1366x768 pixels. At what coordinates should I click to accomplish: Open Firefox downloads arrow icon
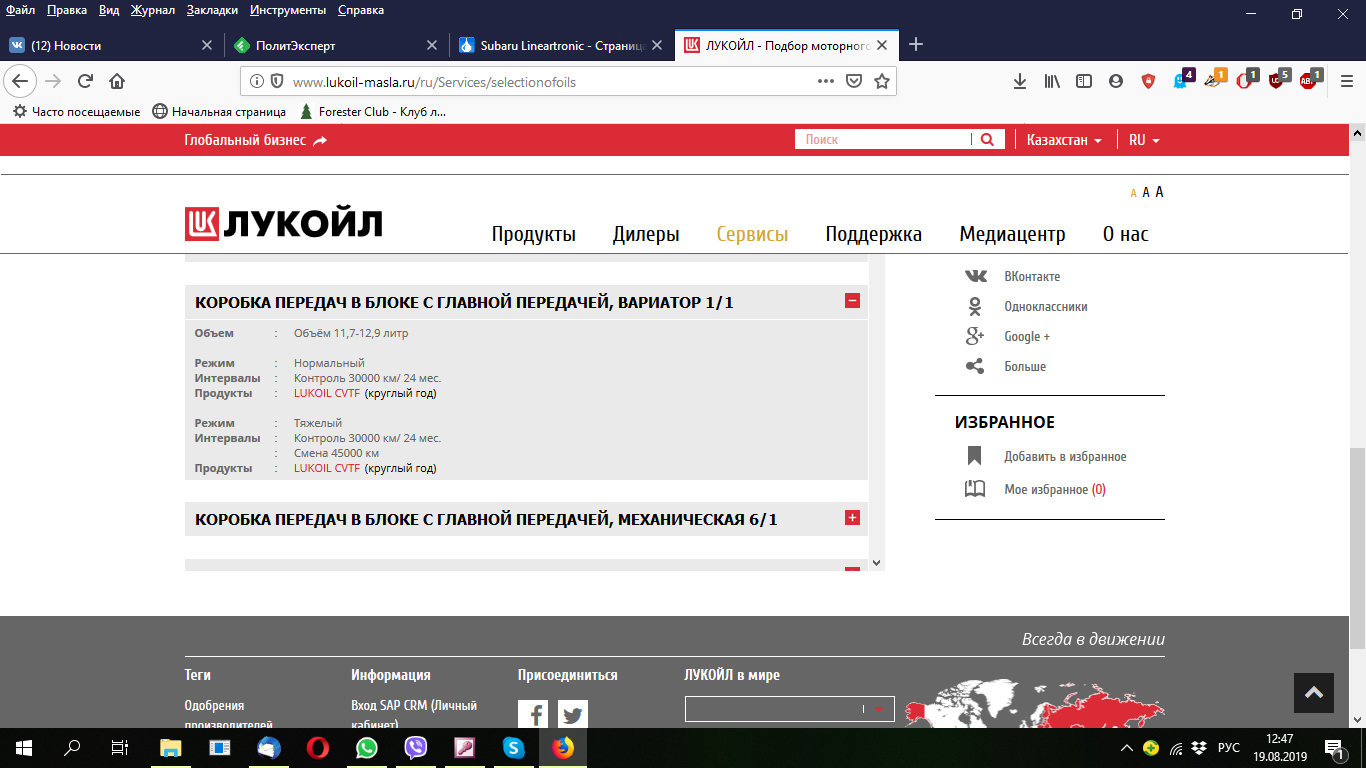pyautogui.click(x=1020, y=81)
